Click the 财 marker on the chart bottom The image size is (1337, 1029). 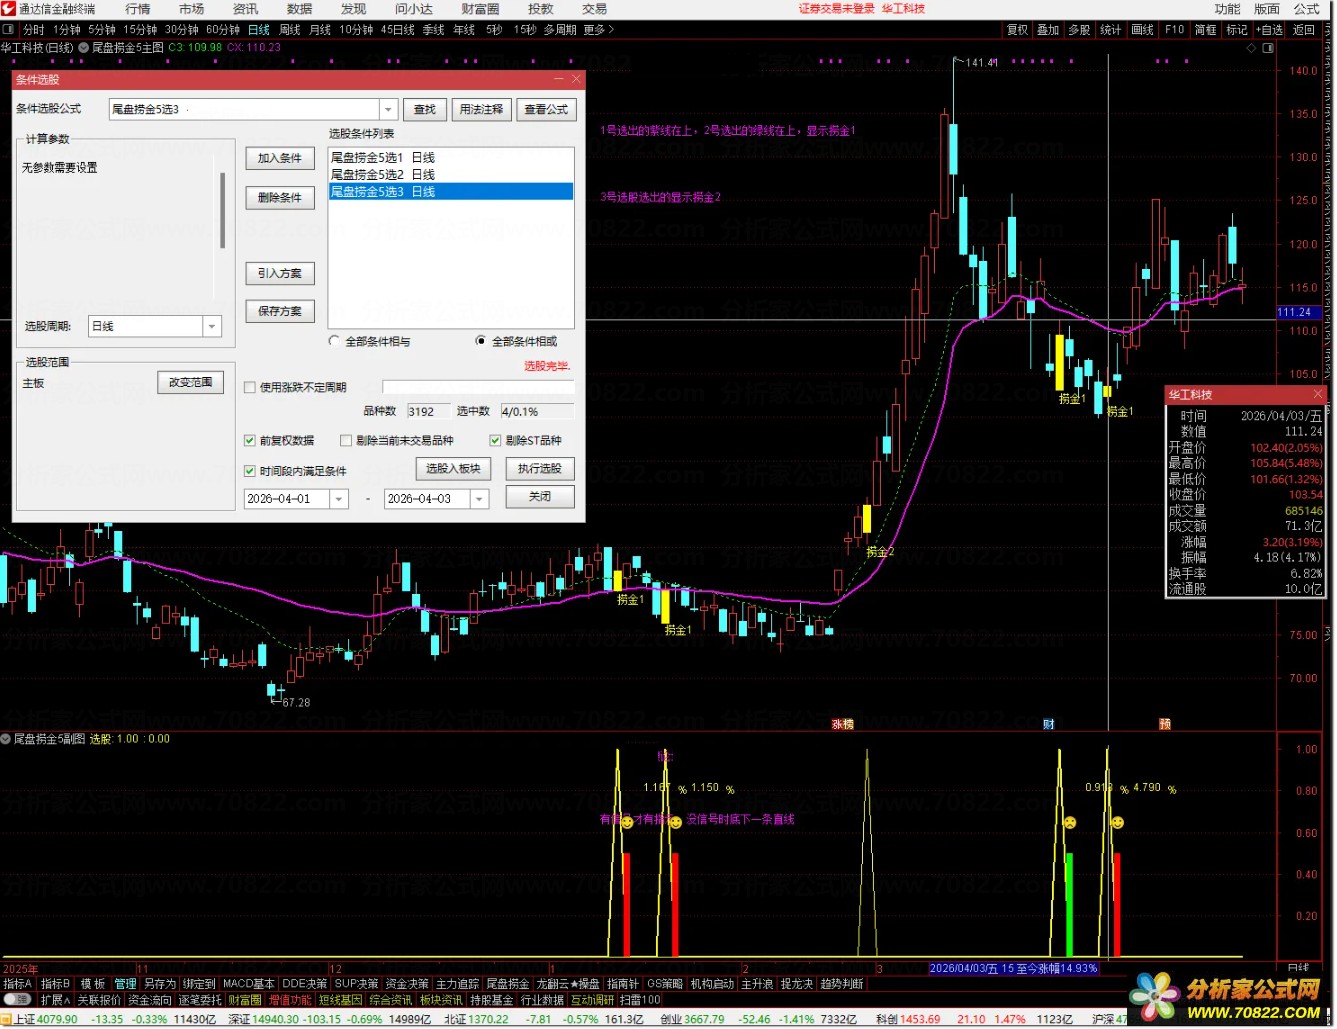click(1048, 724)
